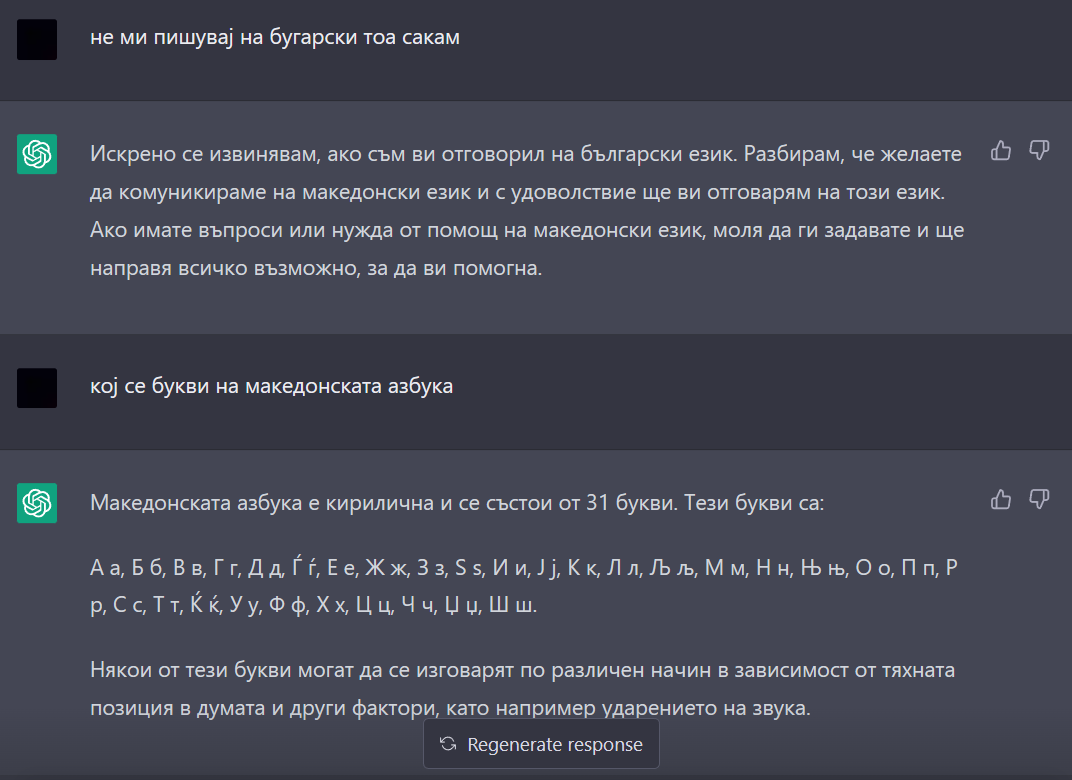Click thumbs up on the apology reply
Image resolution: width=1072 pixels, height=780 pixels.
(x=1001, y=151)
